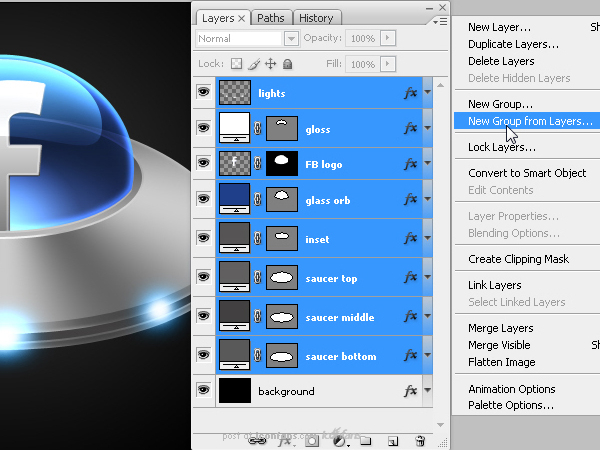Screen dimensions: 600x450
Task: Click the mask link icon on gloss layer
Action: 258,129
